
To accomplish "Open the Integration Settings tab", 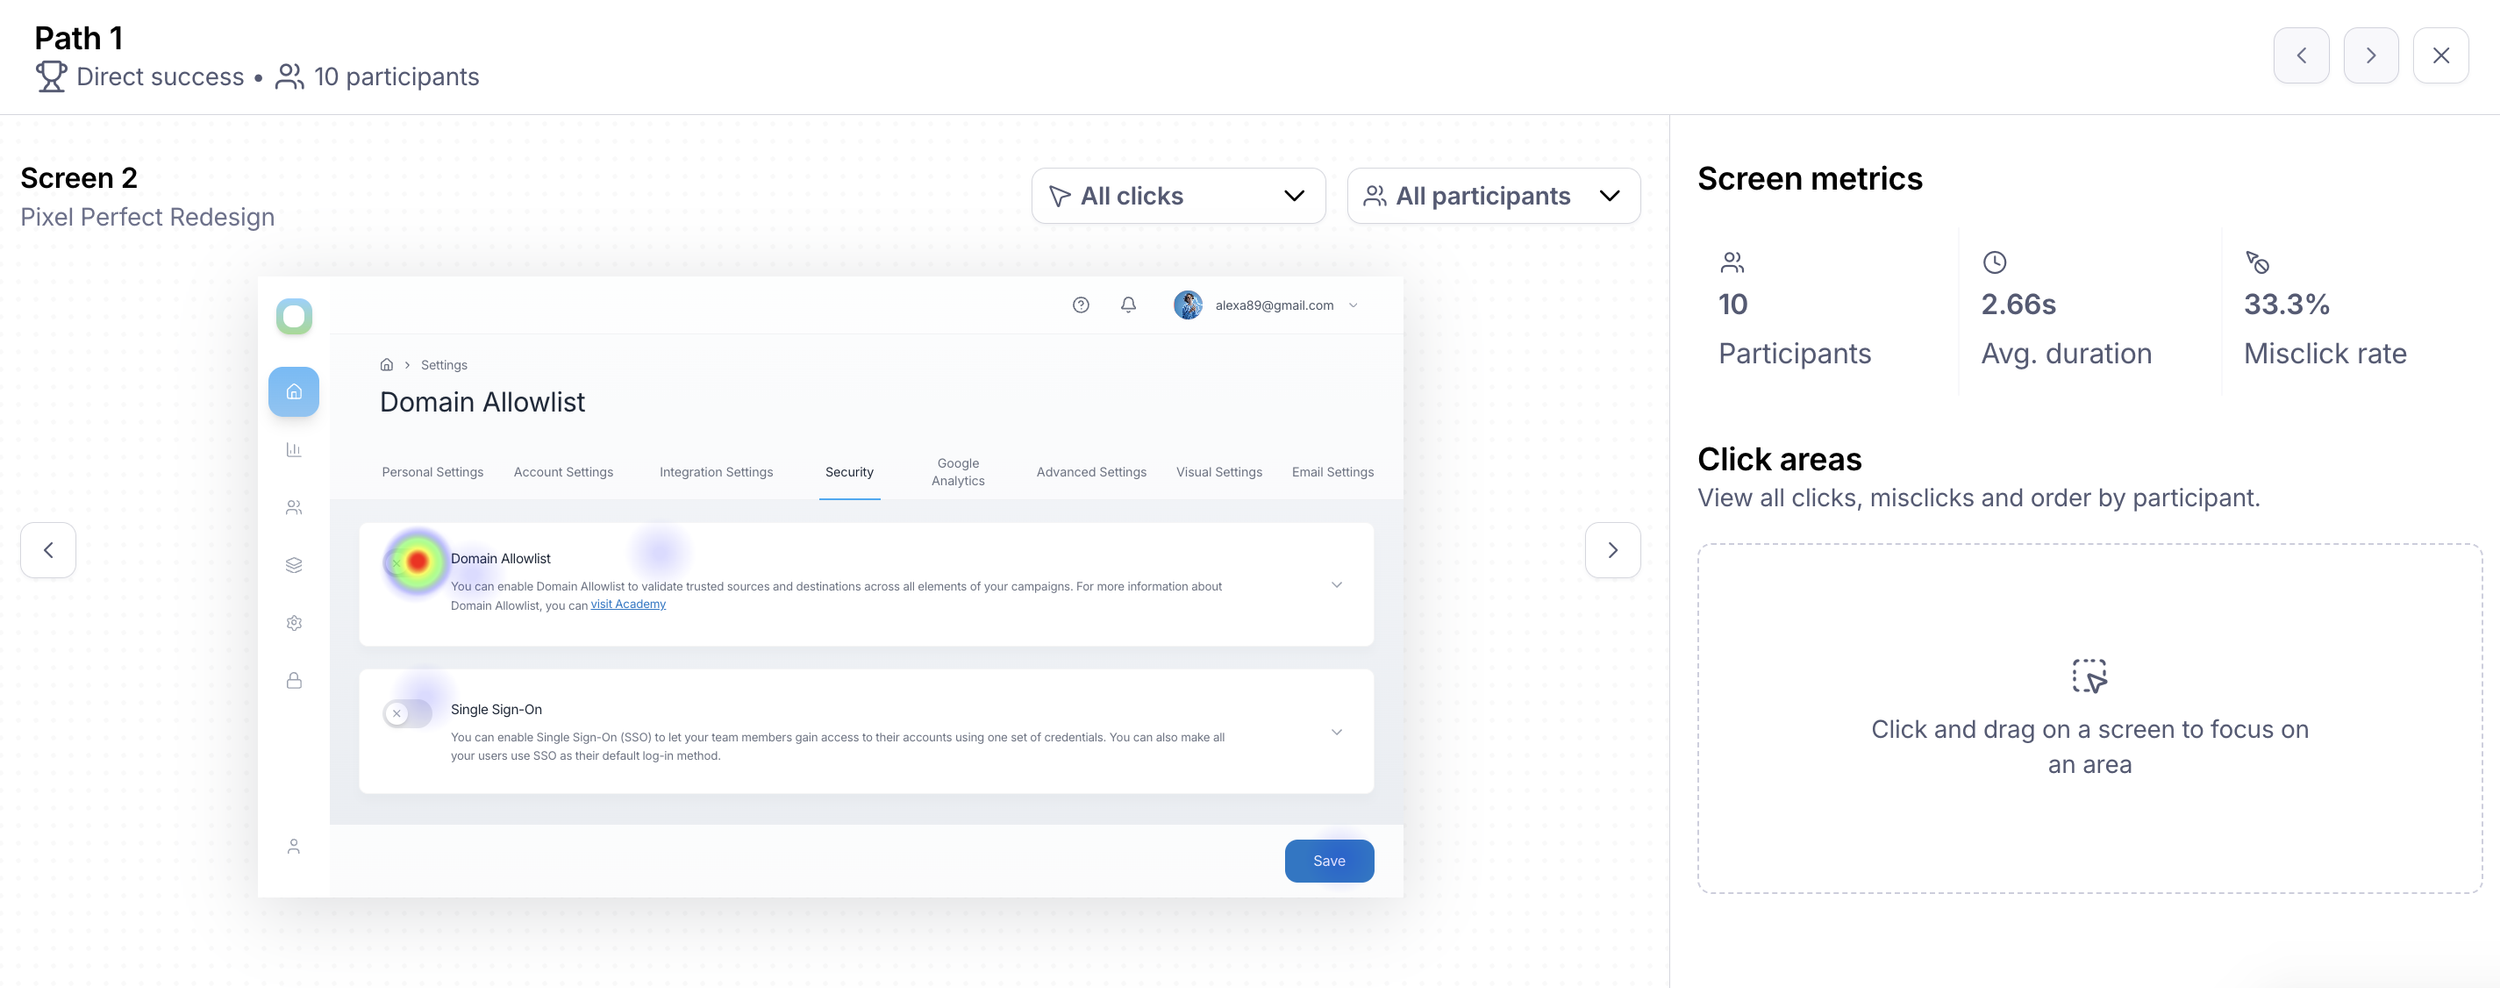I will (716, 472).
